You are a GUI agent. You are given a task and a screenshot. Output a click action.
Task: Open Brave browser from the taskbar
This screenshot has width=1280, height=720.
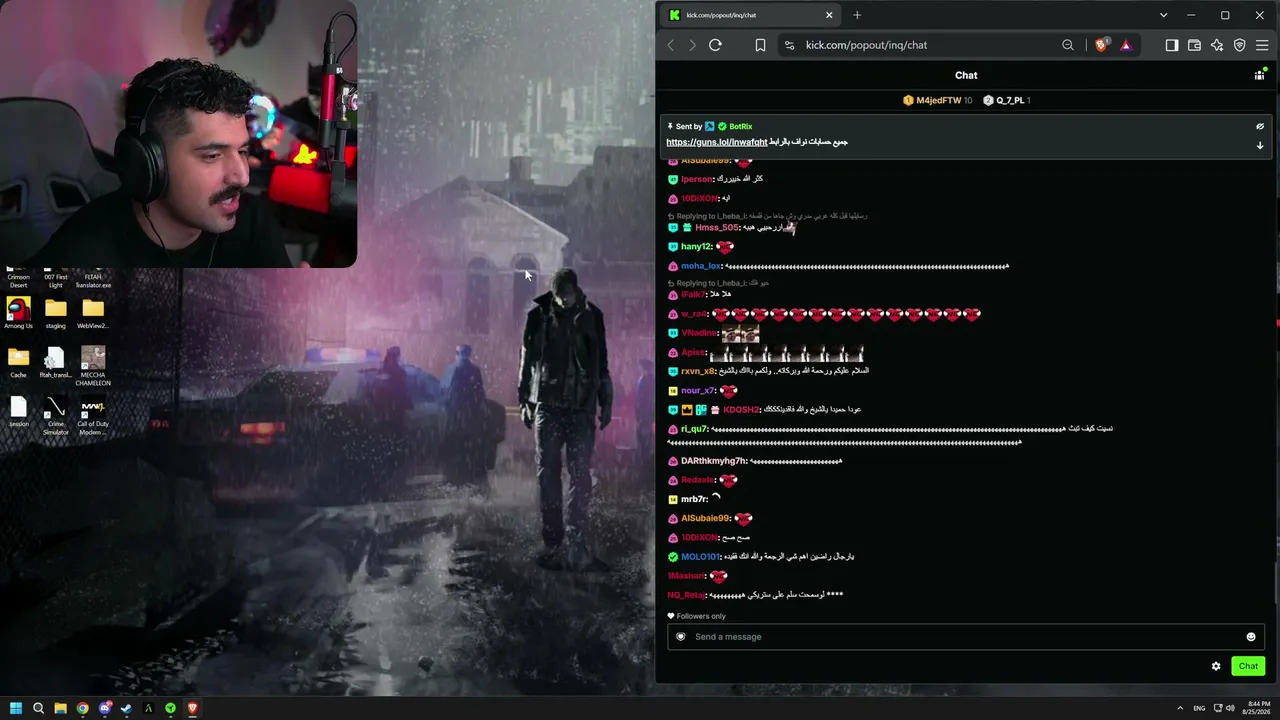pyautogui.click(x=192, y=708)
